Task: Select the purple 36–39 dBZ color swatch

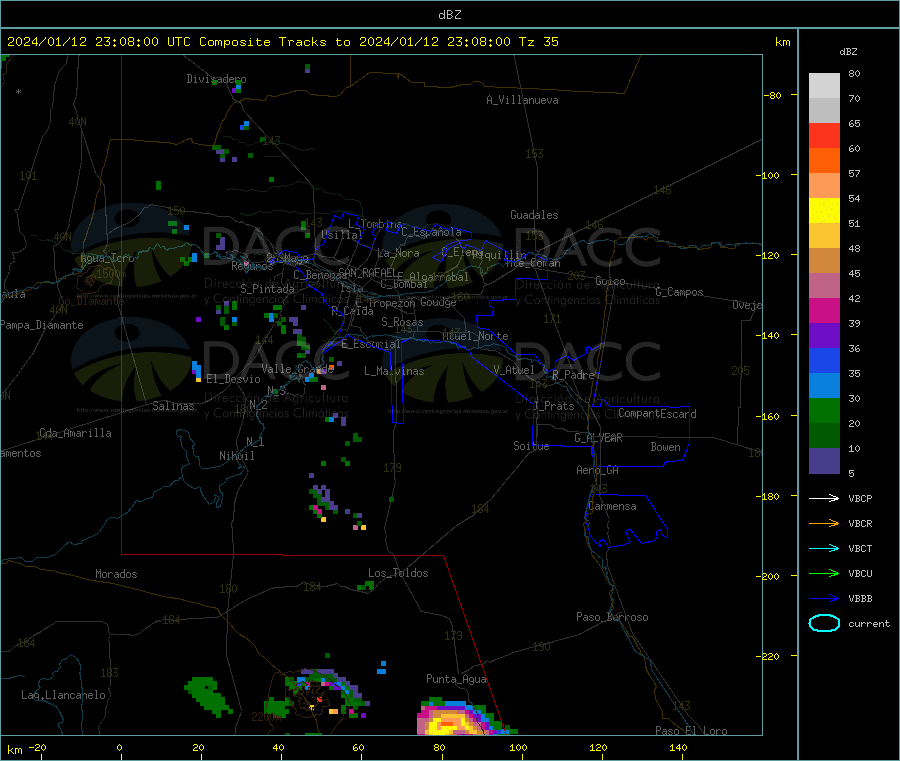Action: tap(824, 336)
